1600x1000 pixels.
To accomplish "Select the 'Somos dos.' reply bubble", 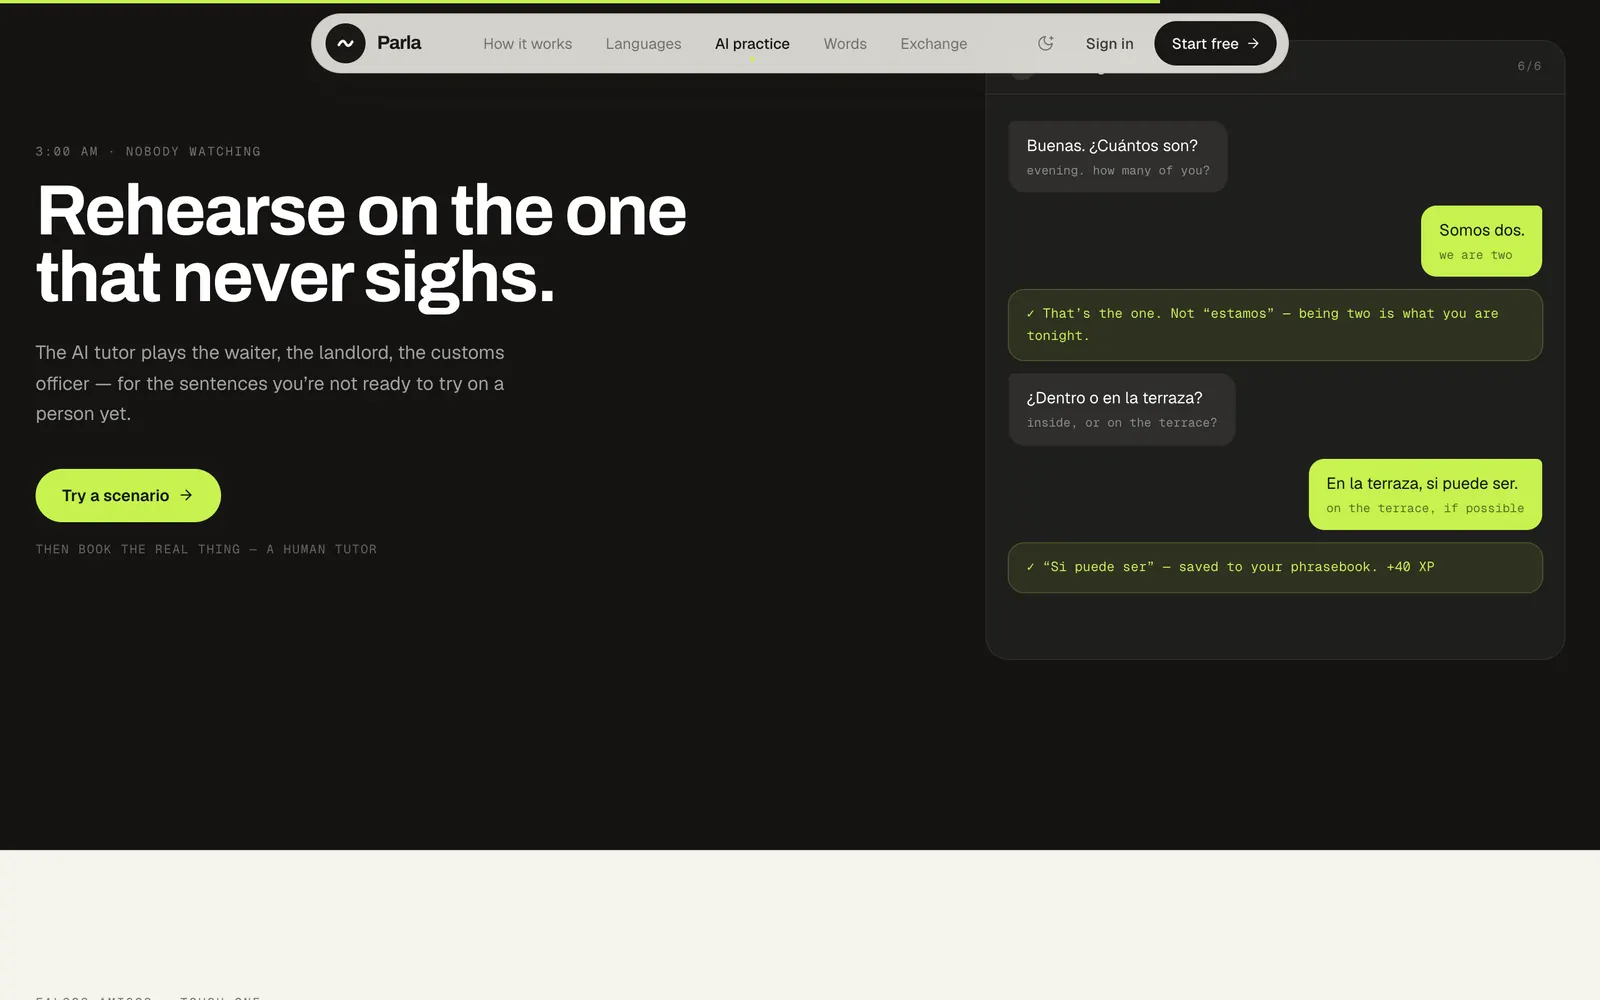I will tap(1481, 241).
